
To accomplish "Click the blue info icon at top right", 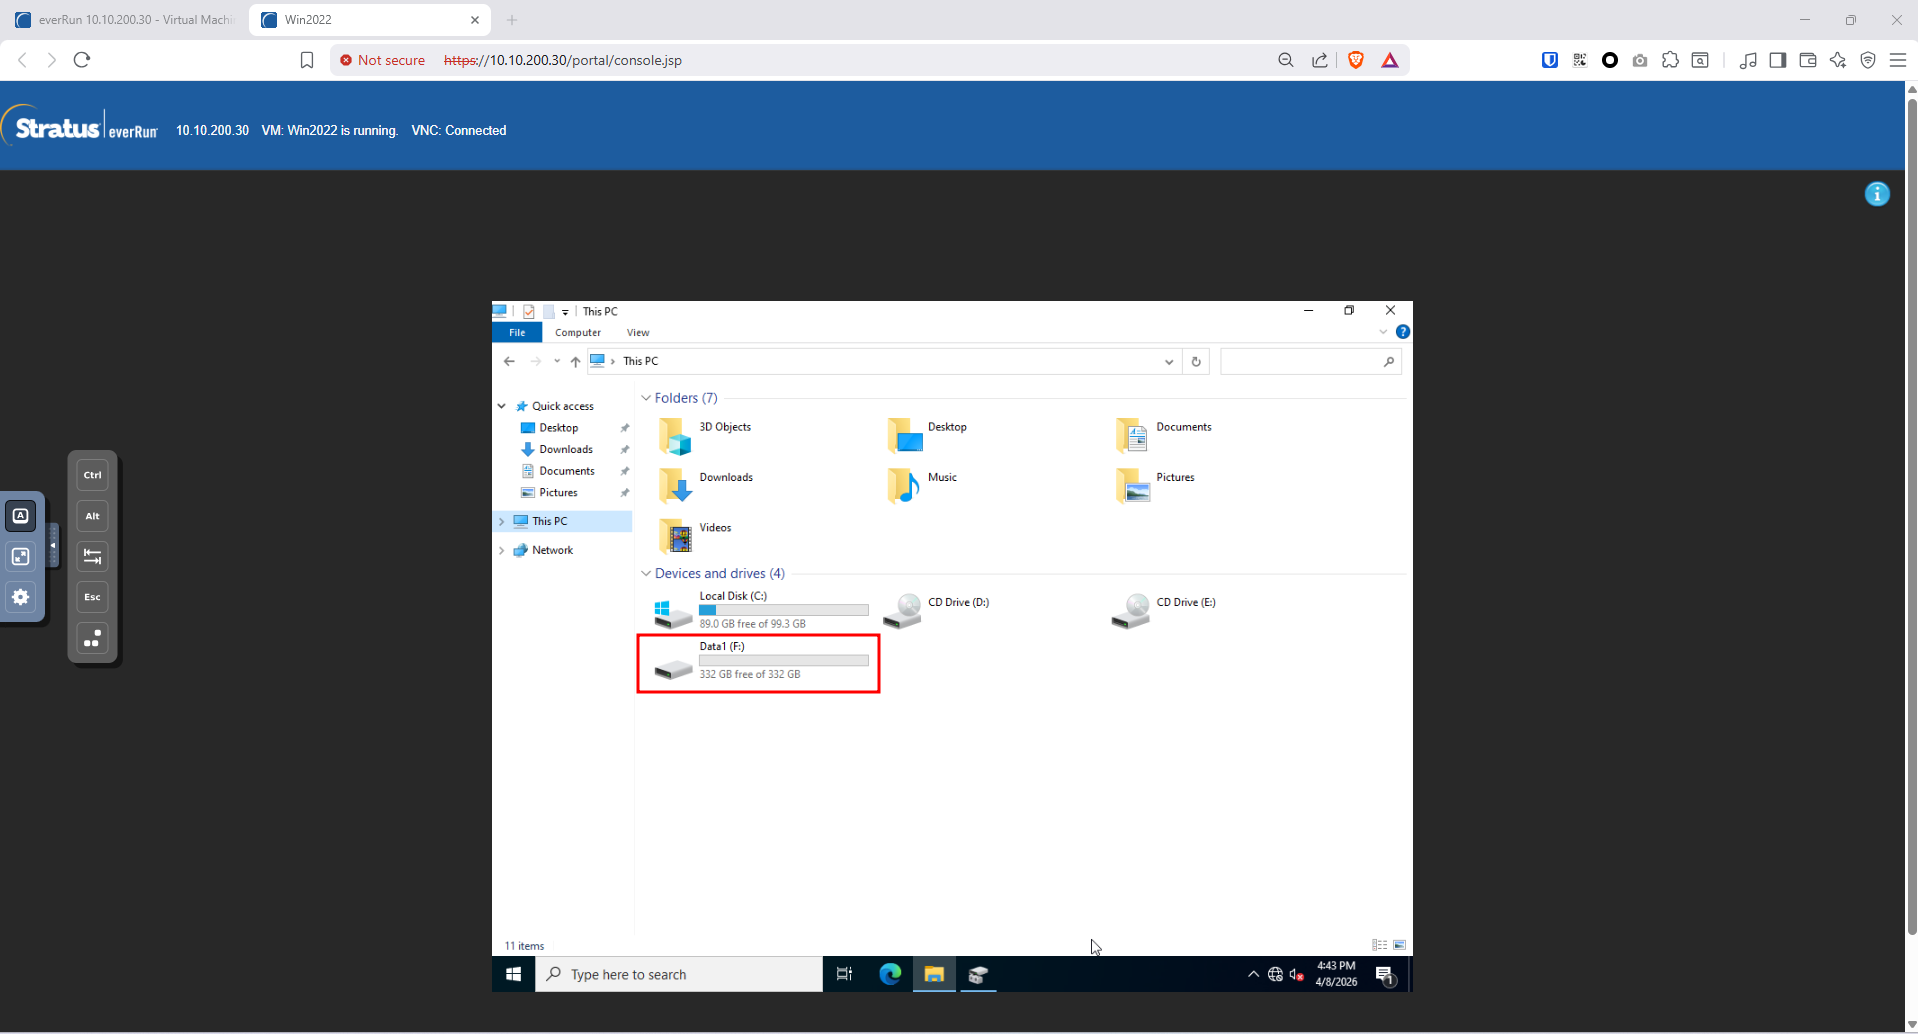I will [1877, 194].
